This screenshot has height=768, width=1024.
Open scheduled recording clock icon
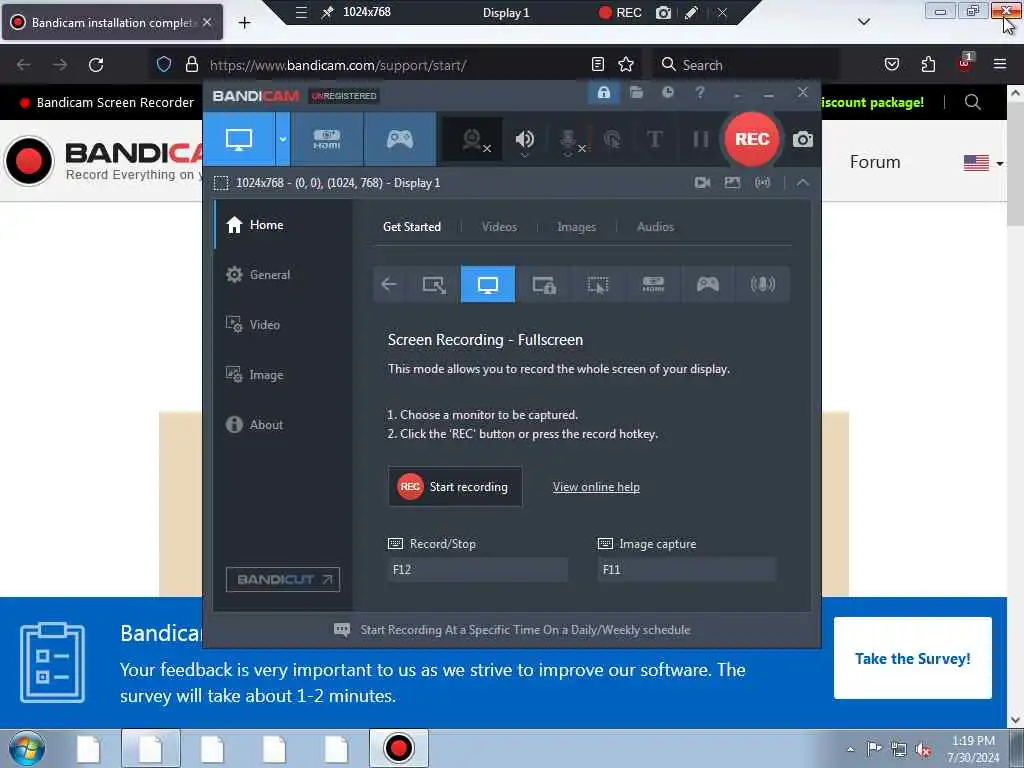click(x=667, y=93)
